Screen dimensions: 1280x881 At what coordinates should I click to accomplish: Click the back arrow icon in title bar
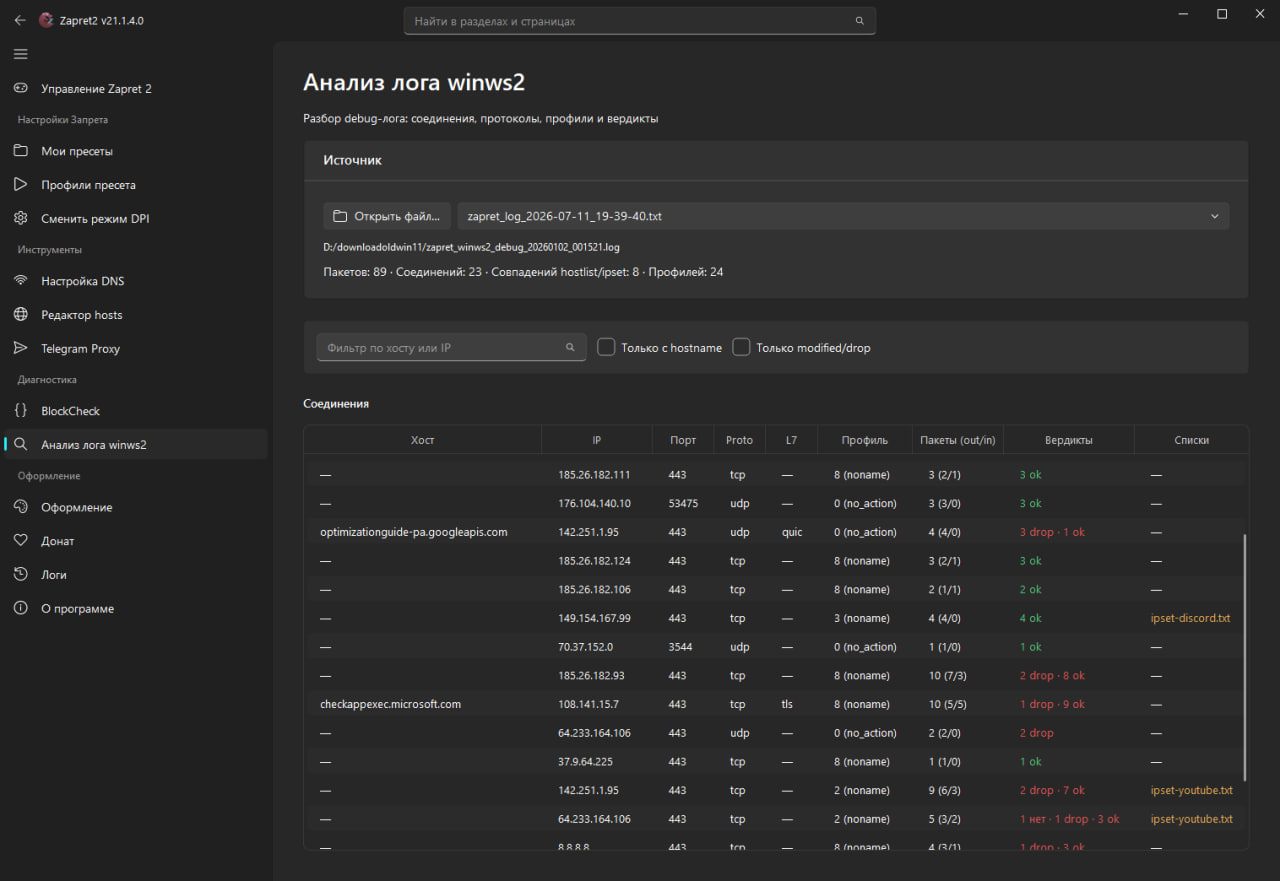click(20, 20)
